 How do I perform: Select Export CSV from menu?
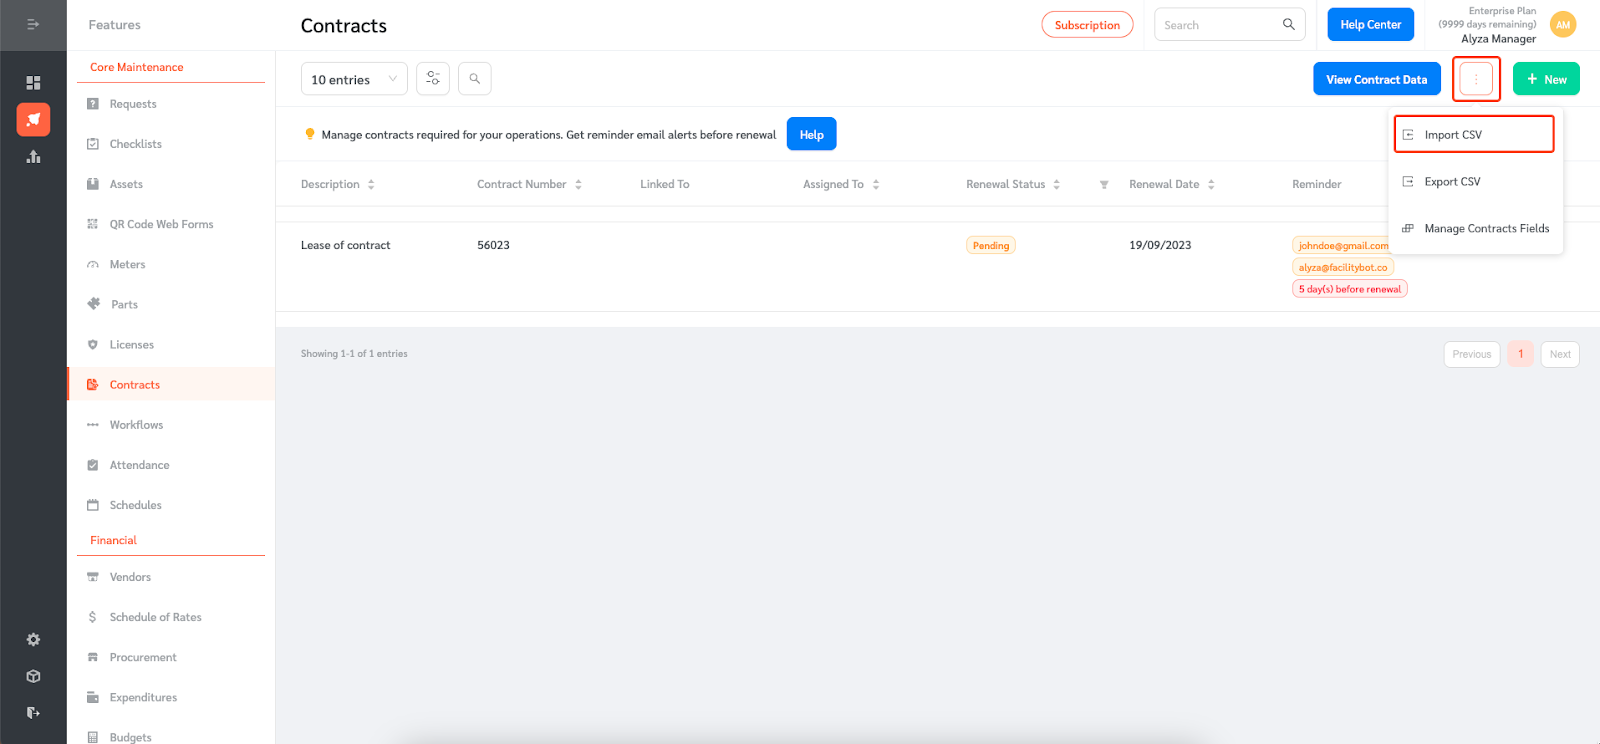(1452, 182)
